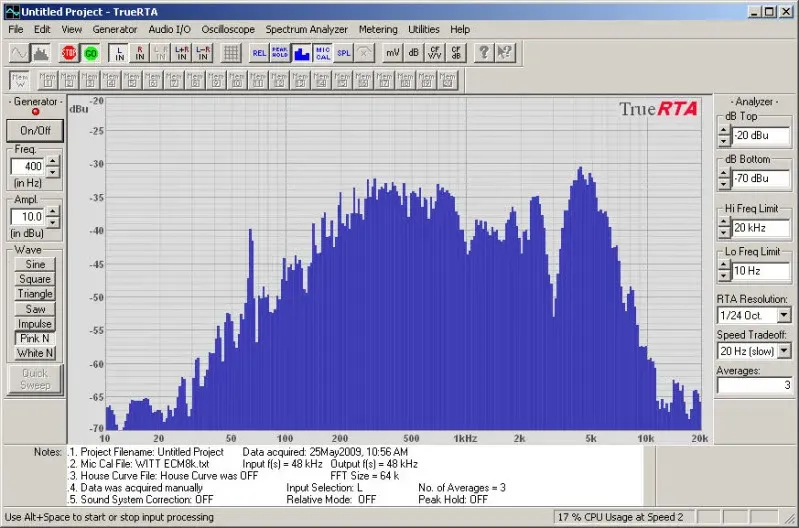Toggle MIC CAL calibration
Screen dimensions: 799x528
pyautogui.click(x=322, y=53)
